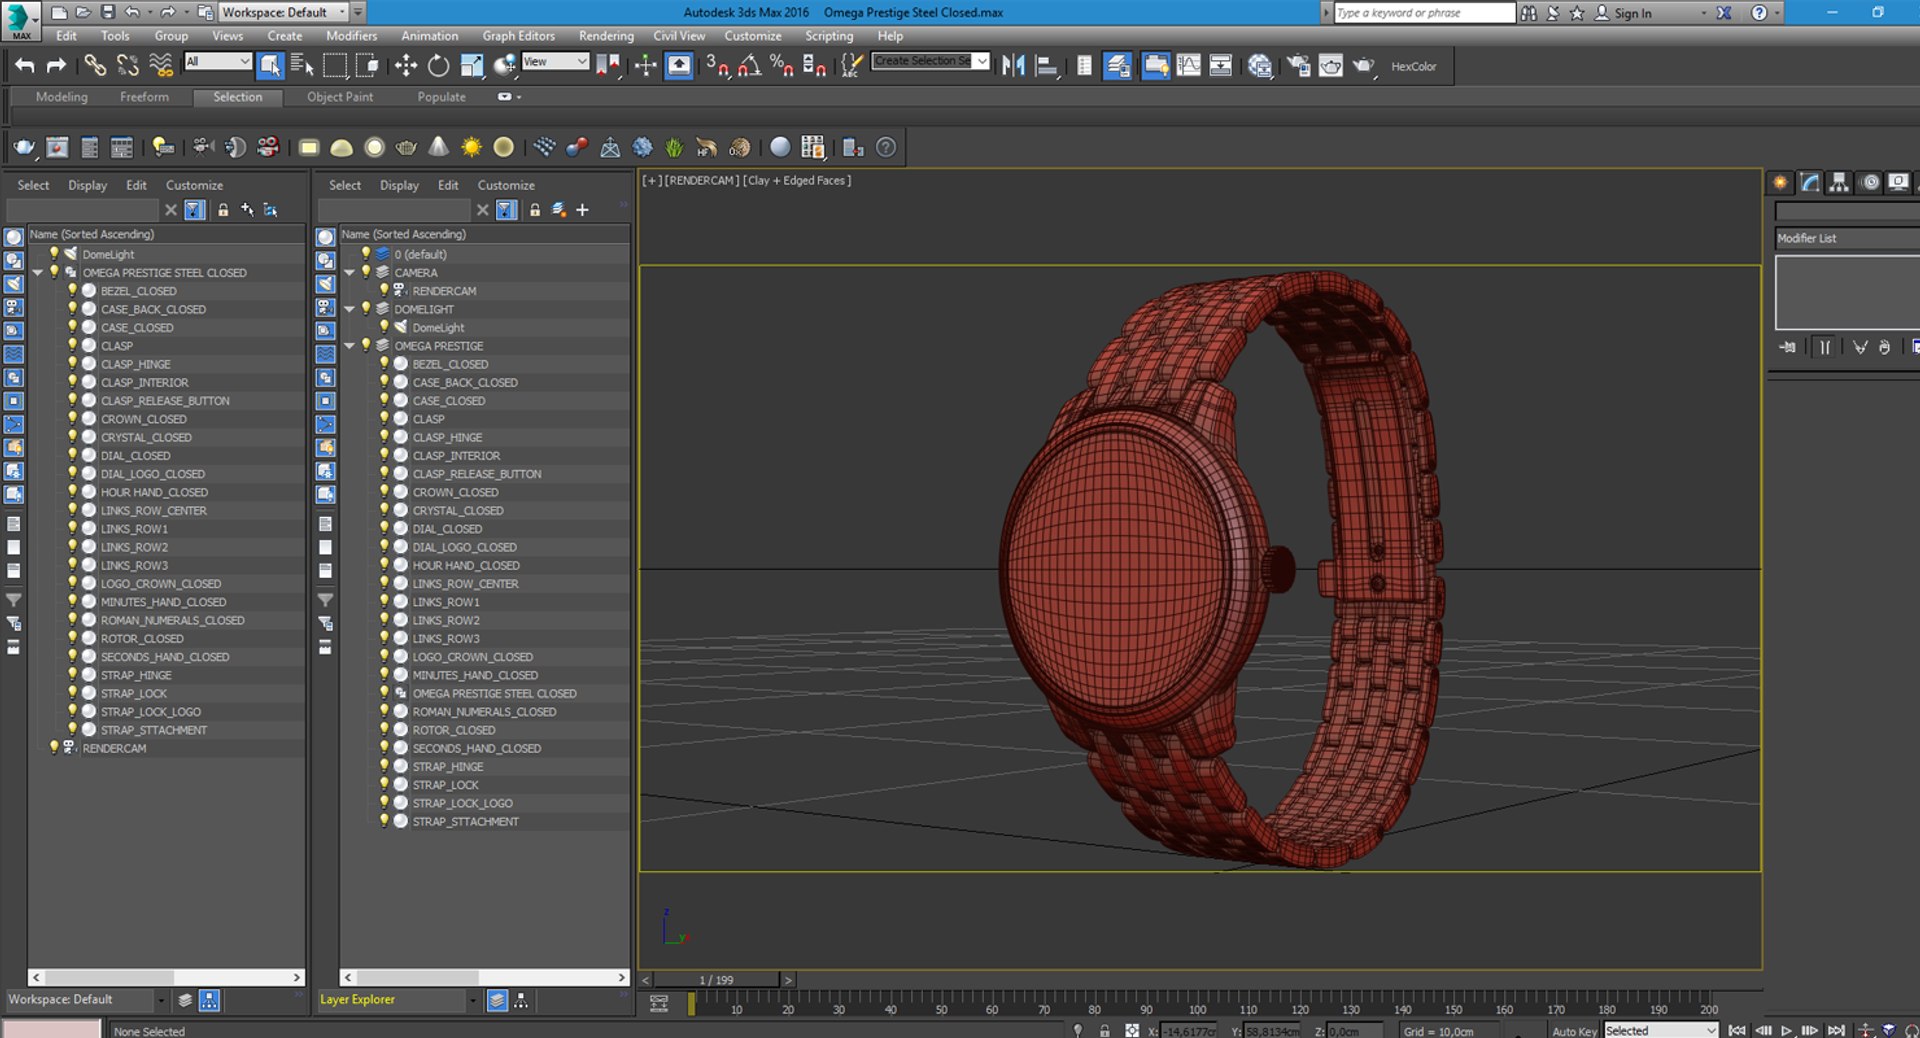
Task: Click the Snaps Toggle 3 icon
Action: 716,66
